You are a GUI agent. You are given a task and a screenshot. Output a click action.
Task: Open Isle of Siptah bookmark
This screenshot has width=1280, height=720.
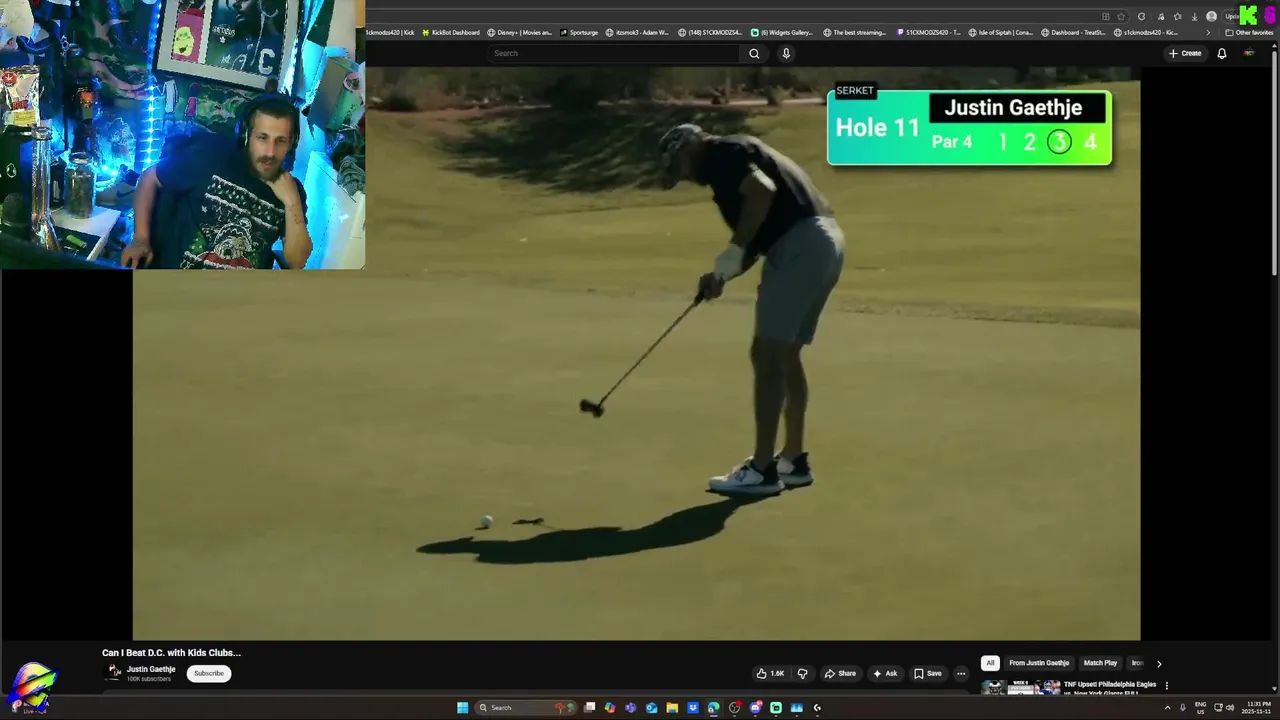(1001, 33)
